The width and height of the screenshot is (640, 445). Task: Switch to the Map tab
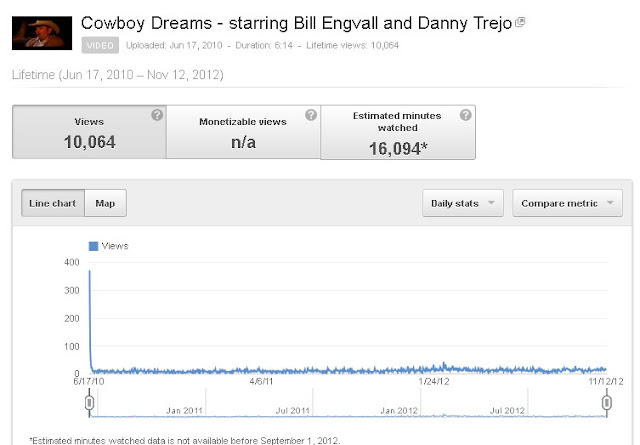coord(105,203)
